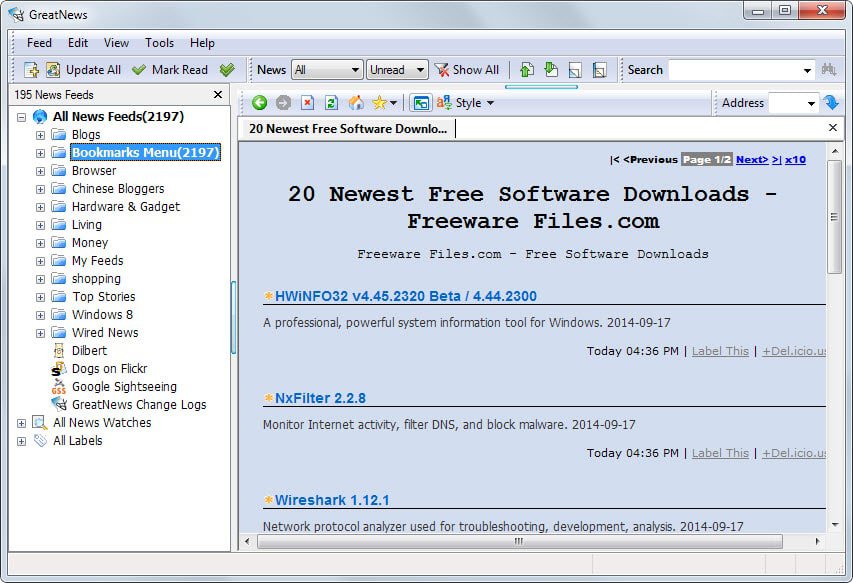
Task: Click the first page layout icon
Action: click(x=575, y=70)
